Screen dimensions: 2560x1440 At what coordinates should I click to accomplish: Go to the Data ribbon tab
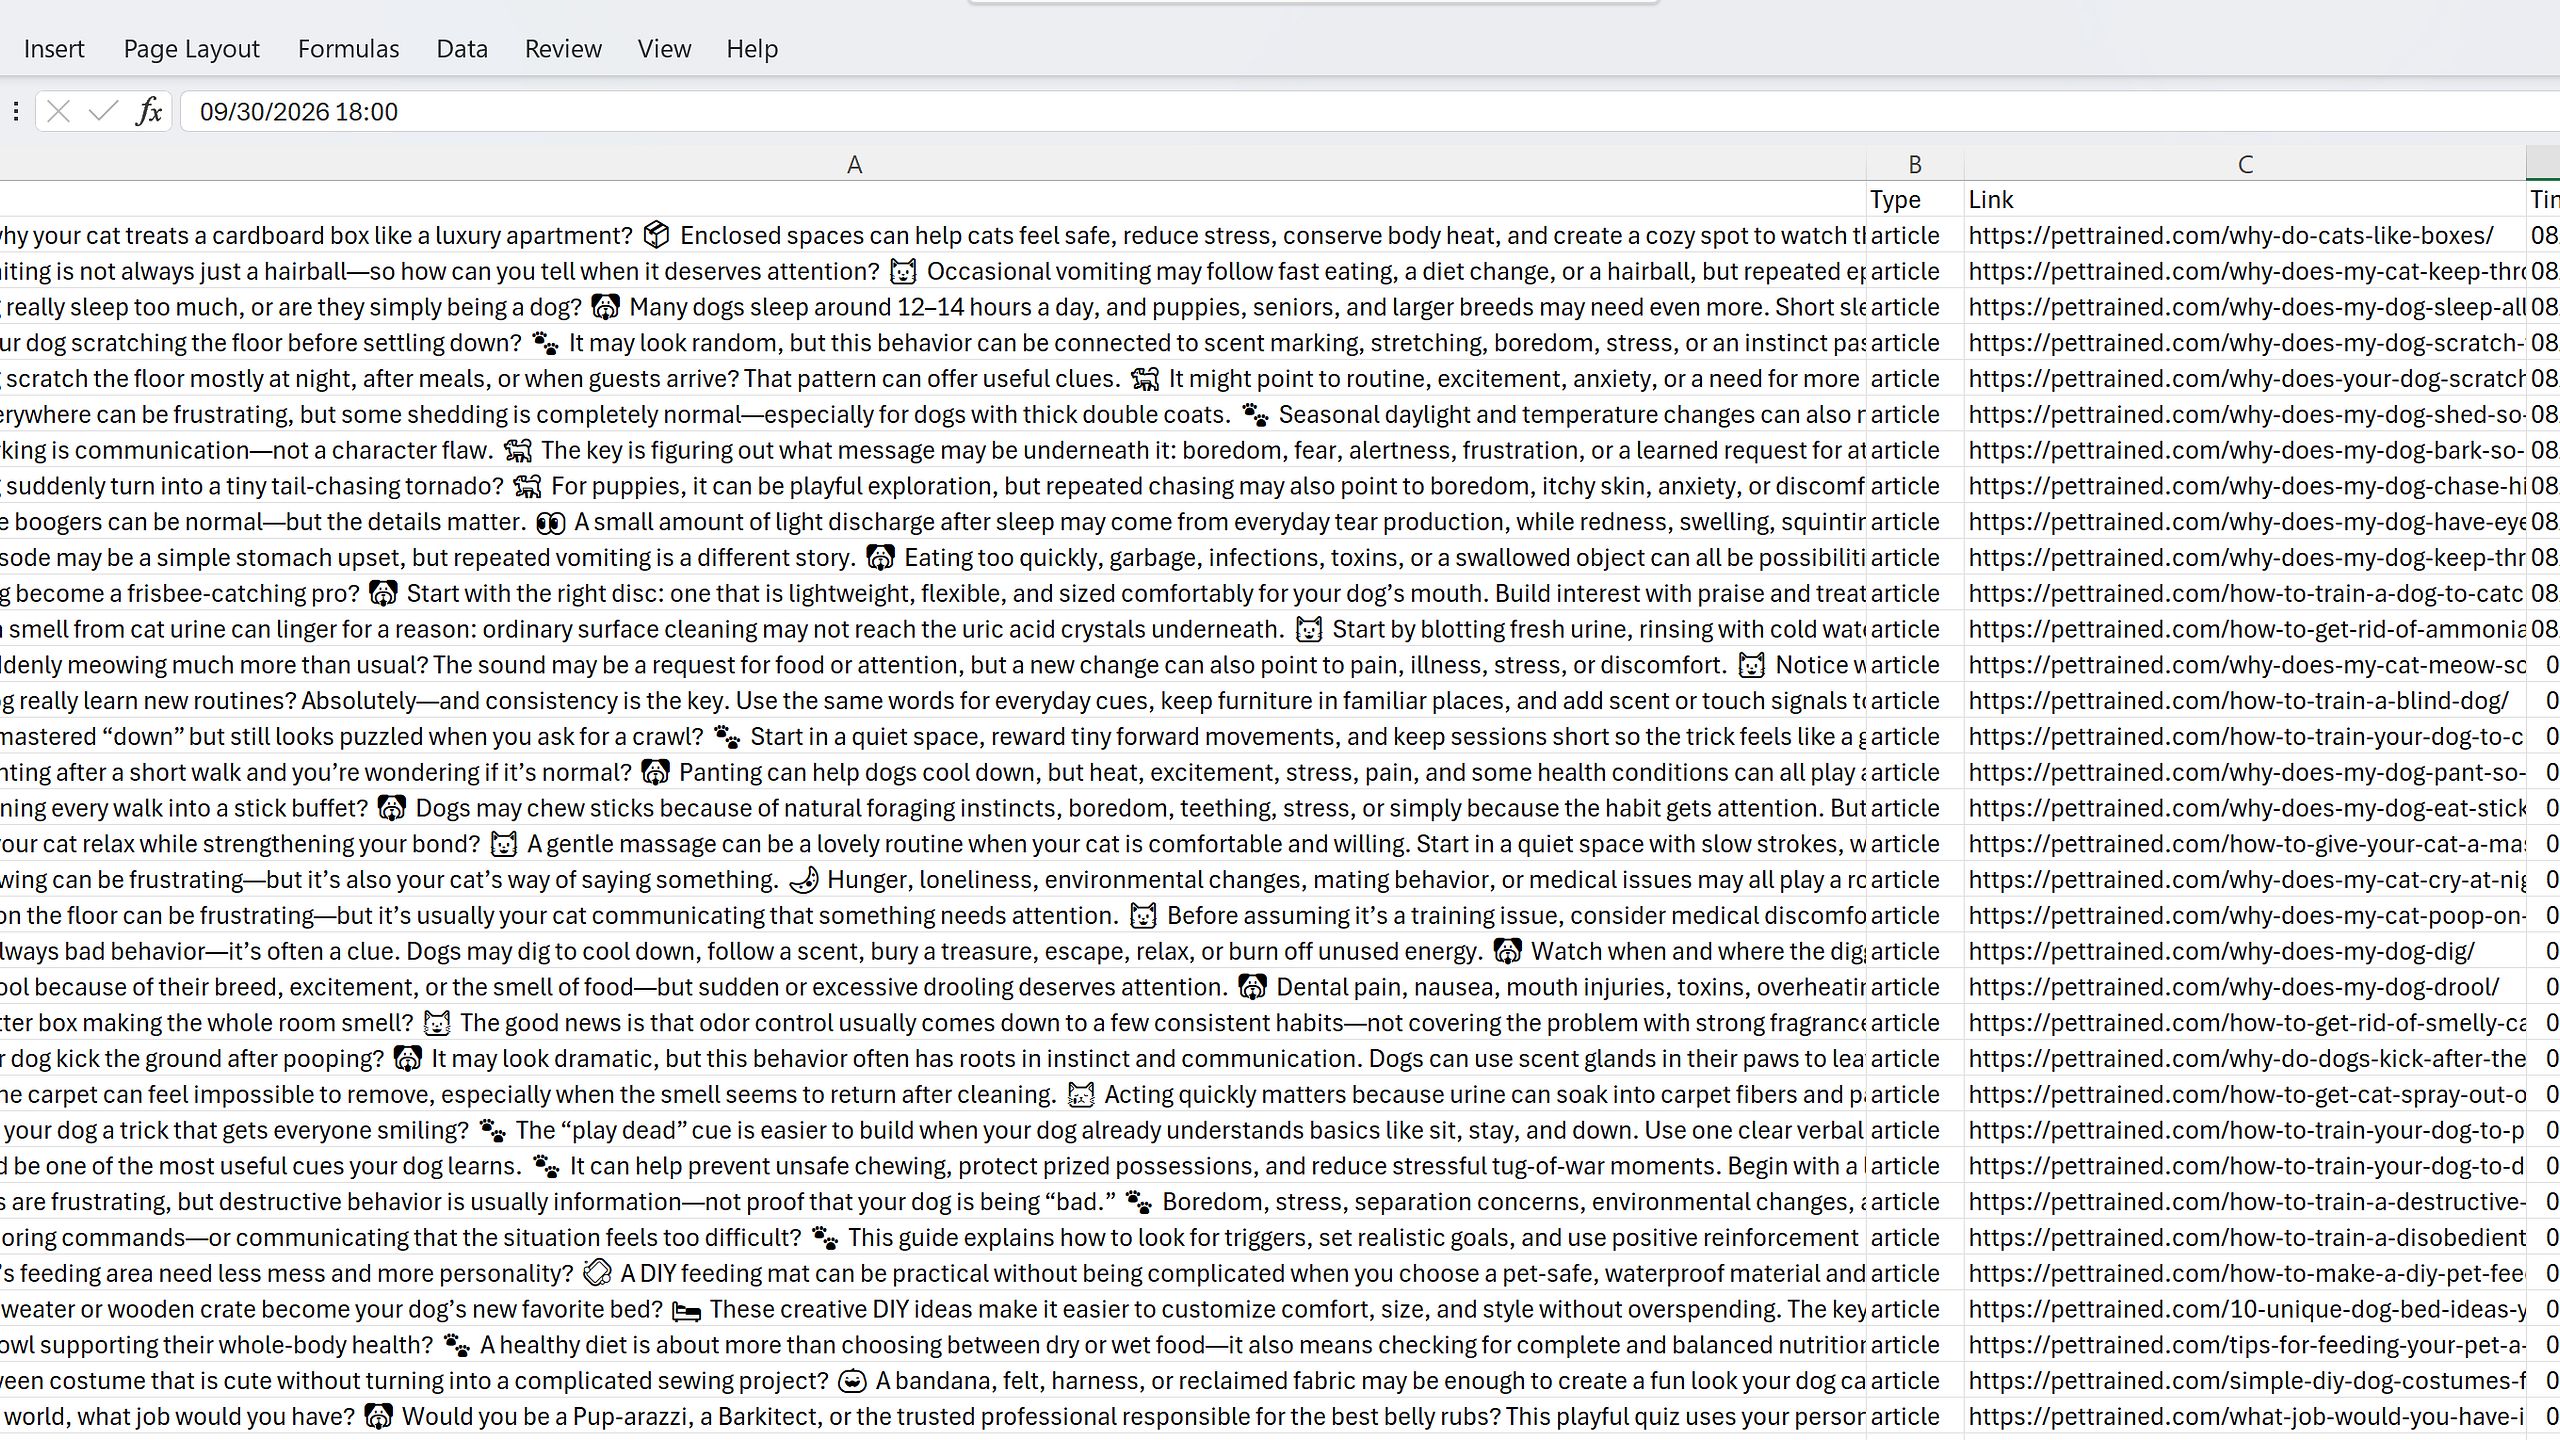tap(462, 49)
